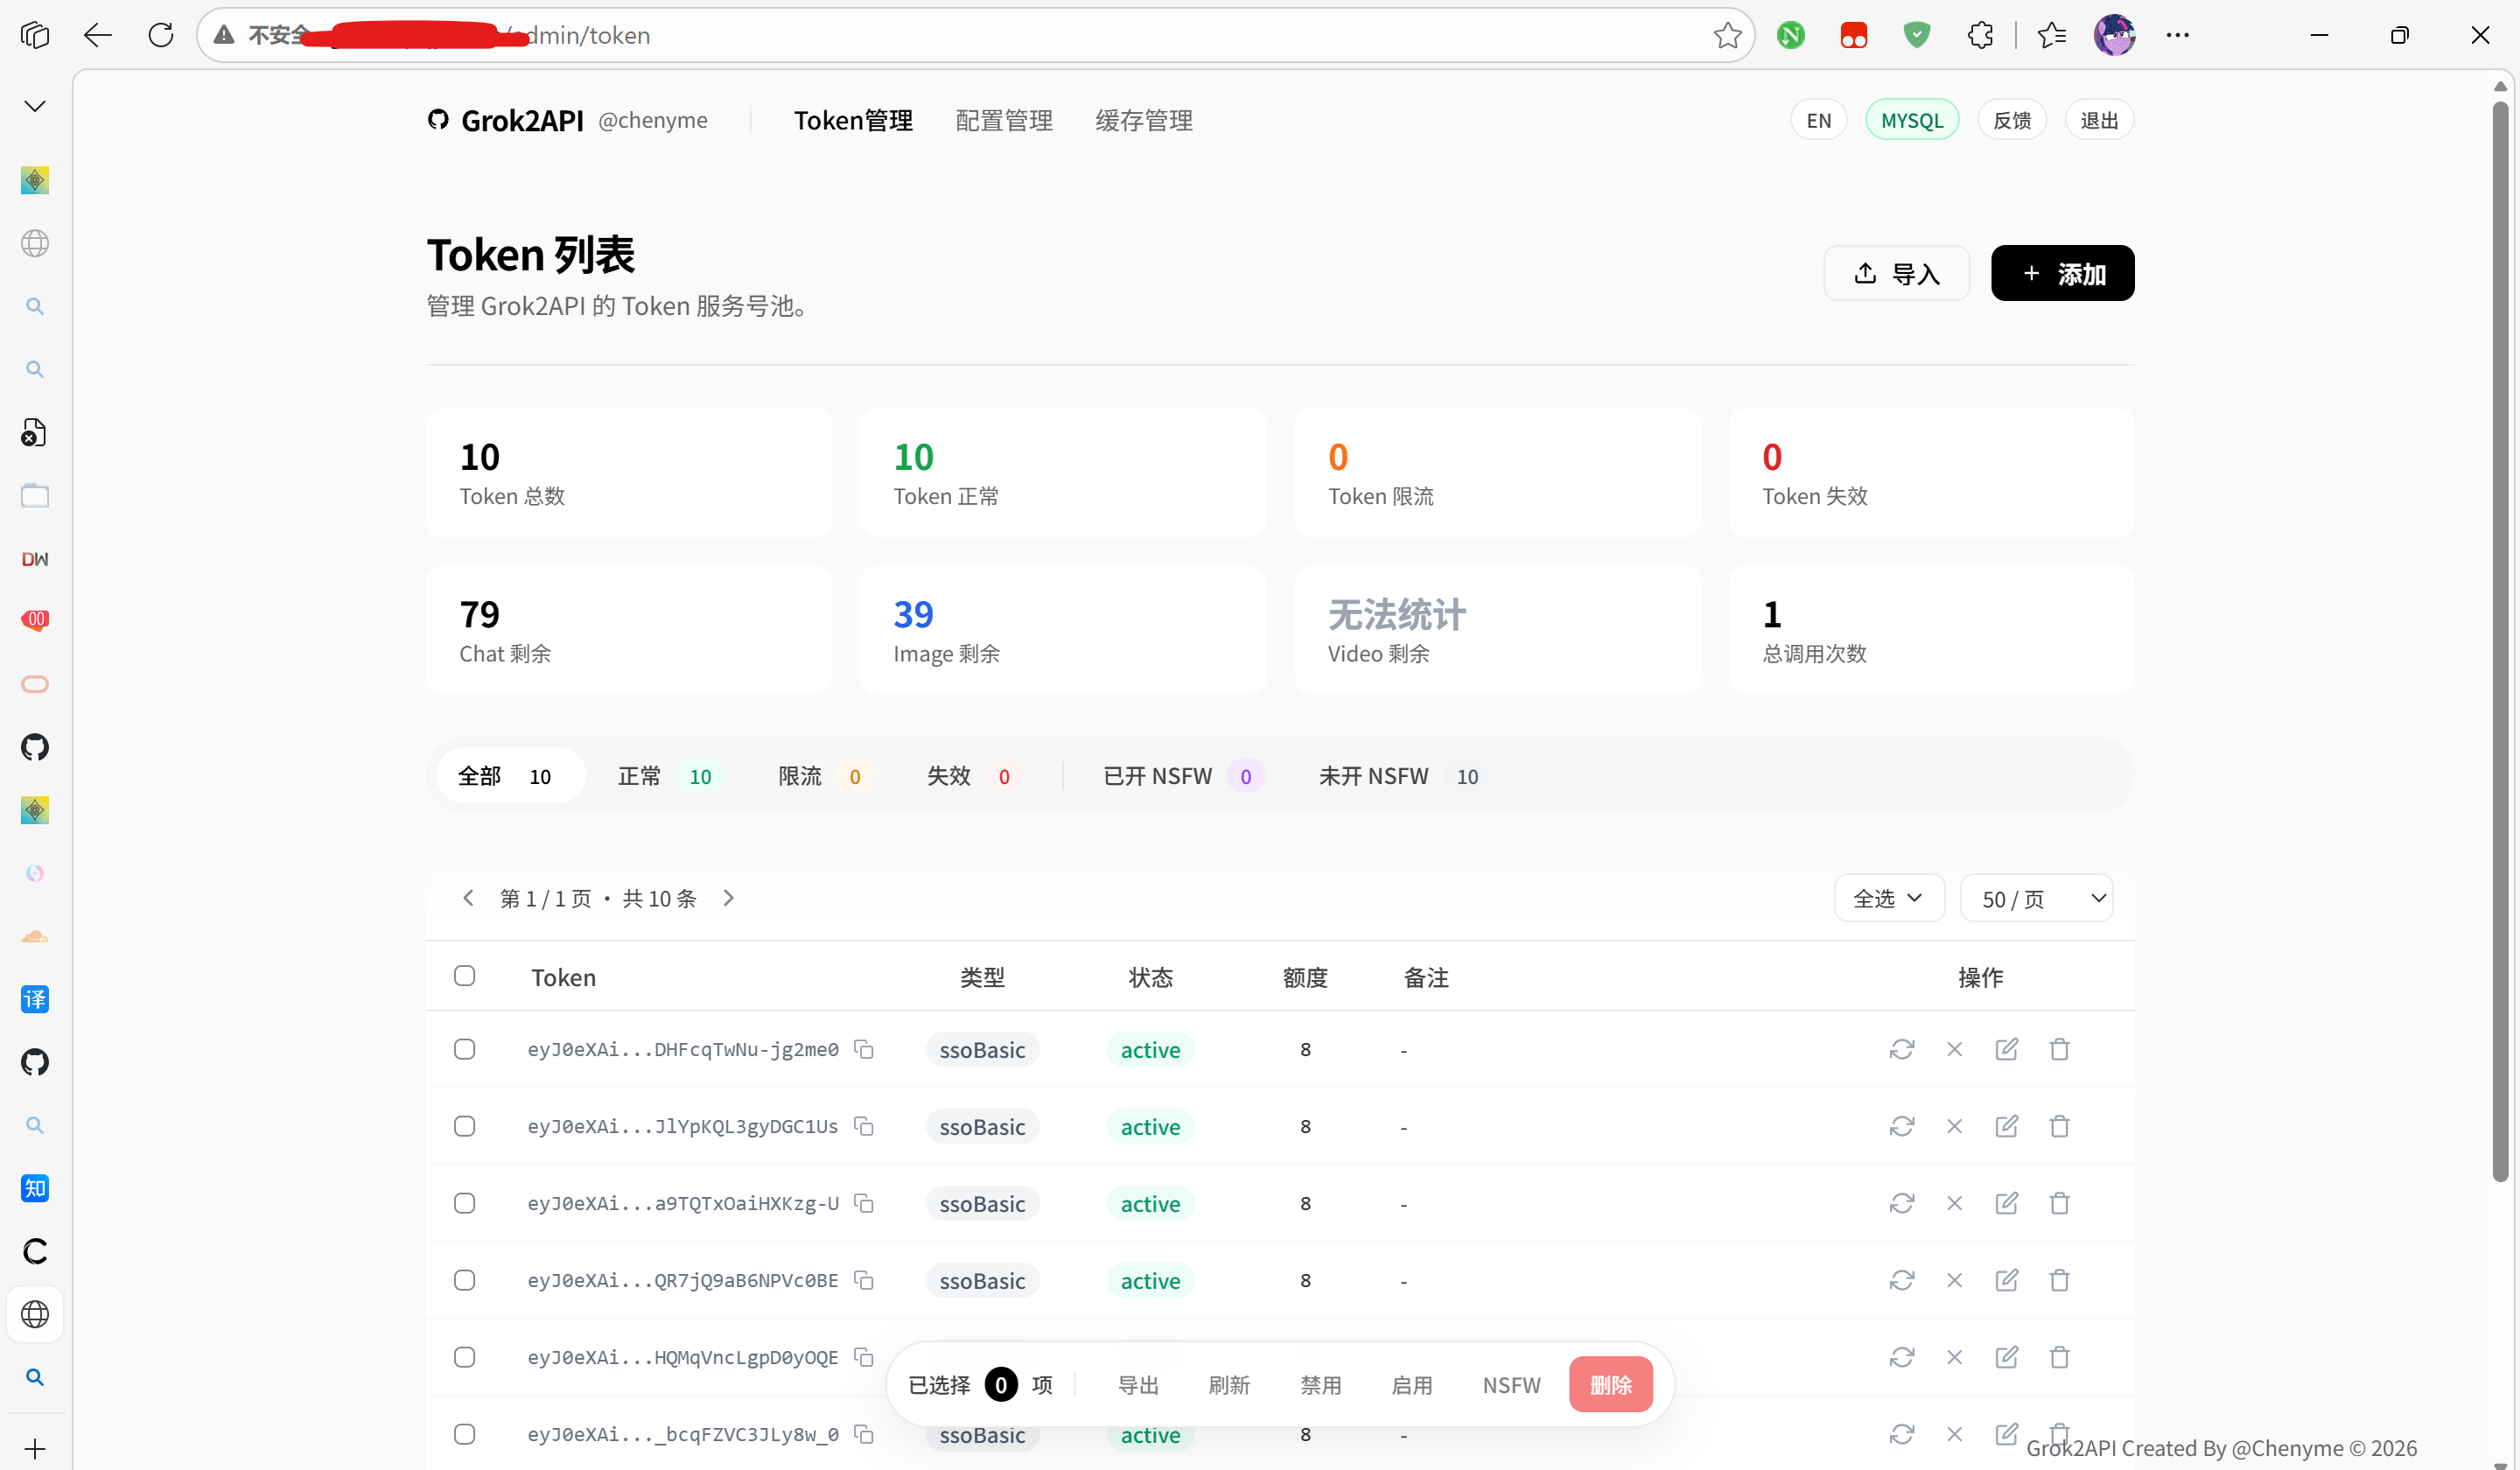Open the 反馈 feedback button
The width and height of the screenshot is (2520, 1470).
(2011, 120)
